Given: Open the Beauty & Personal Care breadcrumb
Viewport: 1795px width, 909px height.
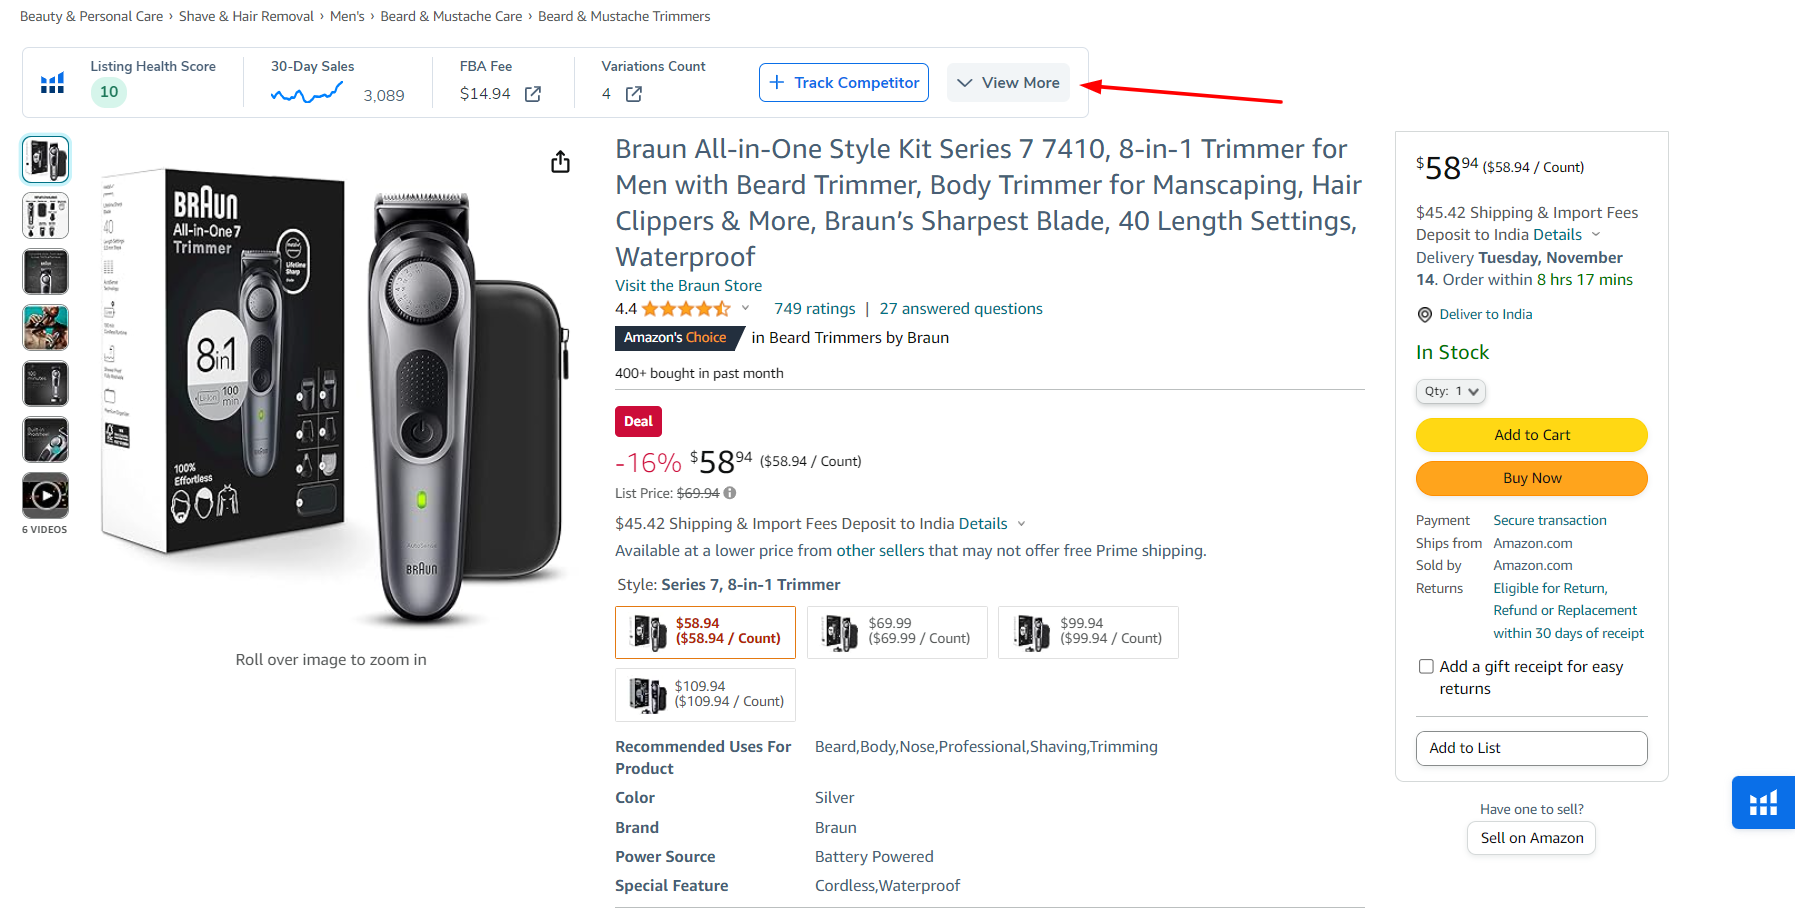Looking at the screenshot, I should (x=91, y=15).
